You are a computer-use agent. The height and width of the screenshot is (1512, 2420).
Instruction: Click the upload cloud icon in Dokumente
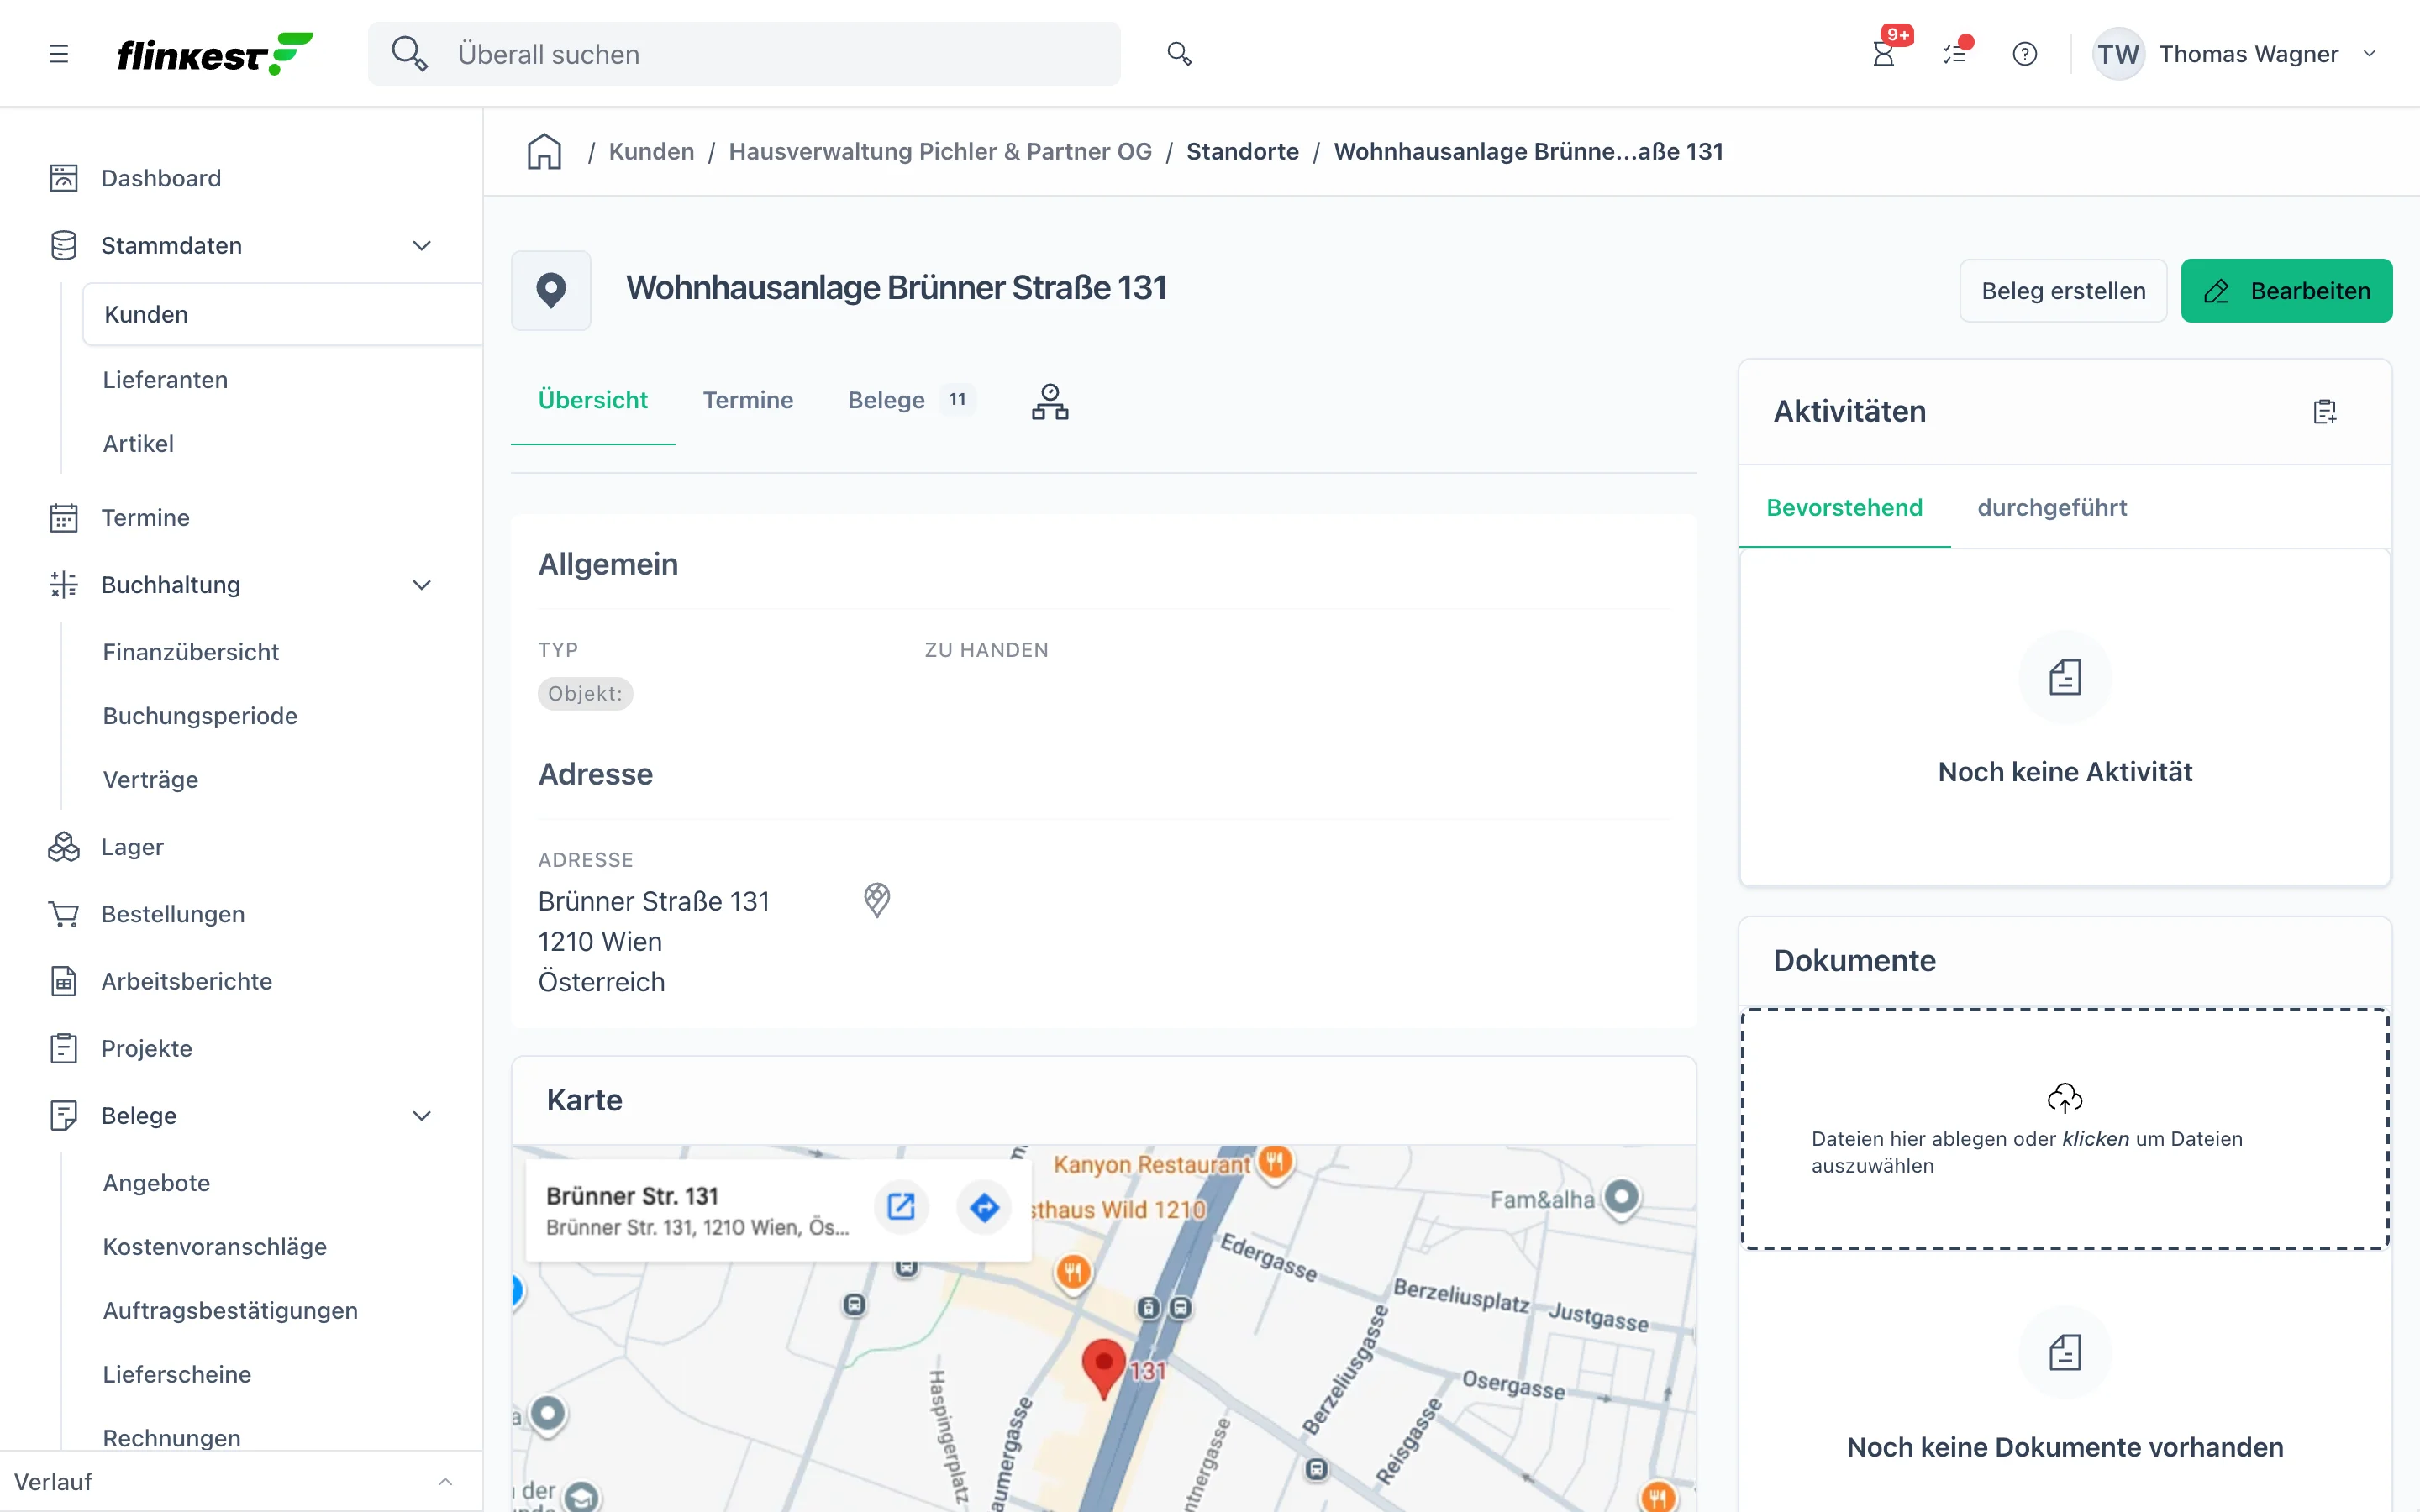pos(2064,1098)
